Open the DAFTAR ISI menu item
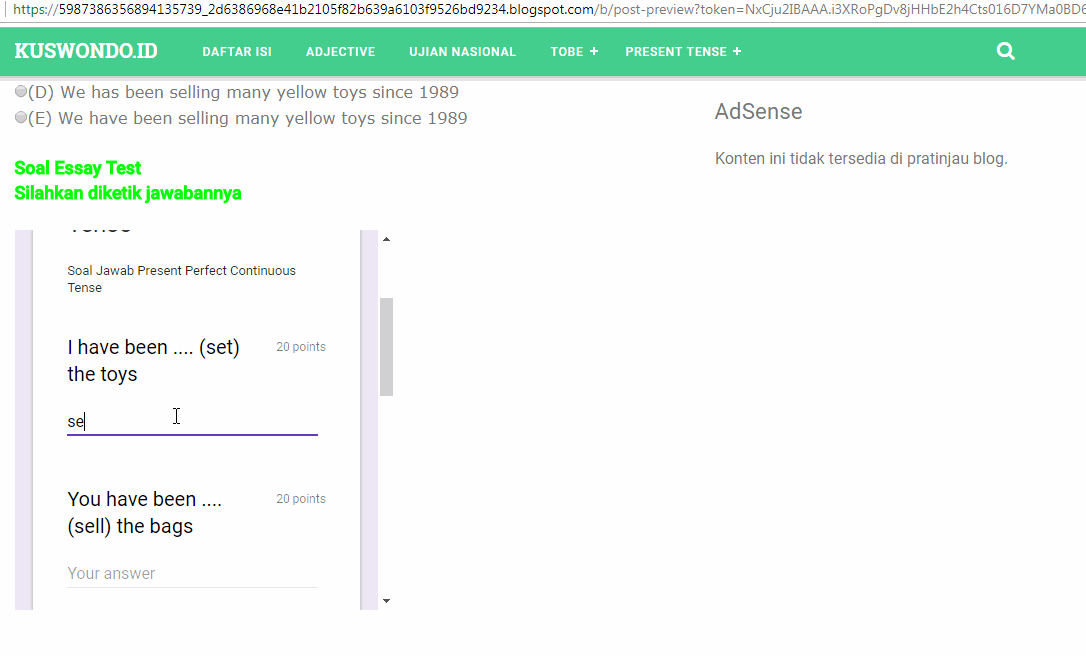 [x=237, y=52]
